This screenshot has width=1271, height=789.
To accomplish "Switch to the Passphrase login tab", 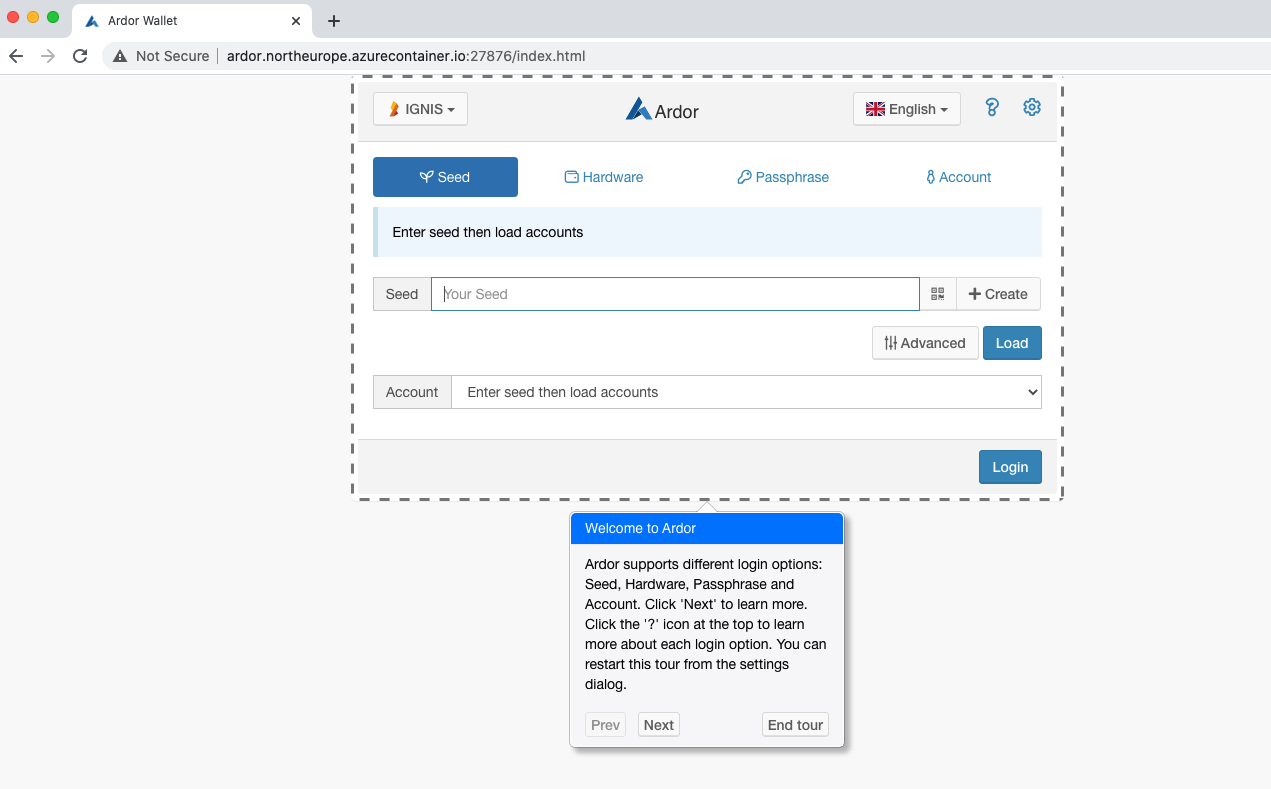I will (782, 176).
